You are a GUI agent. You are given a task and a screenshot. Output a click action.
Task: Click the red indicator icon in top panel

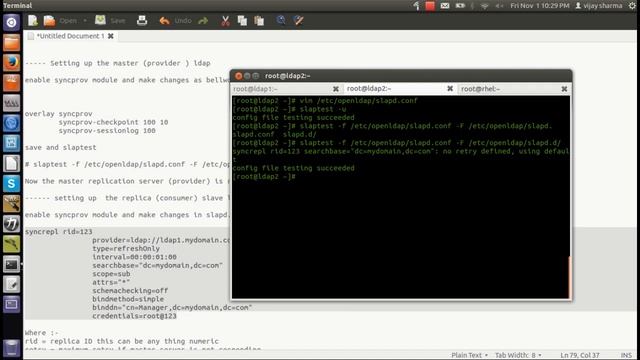[430, 6]
